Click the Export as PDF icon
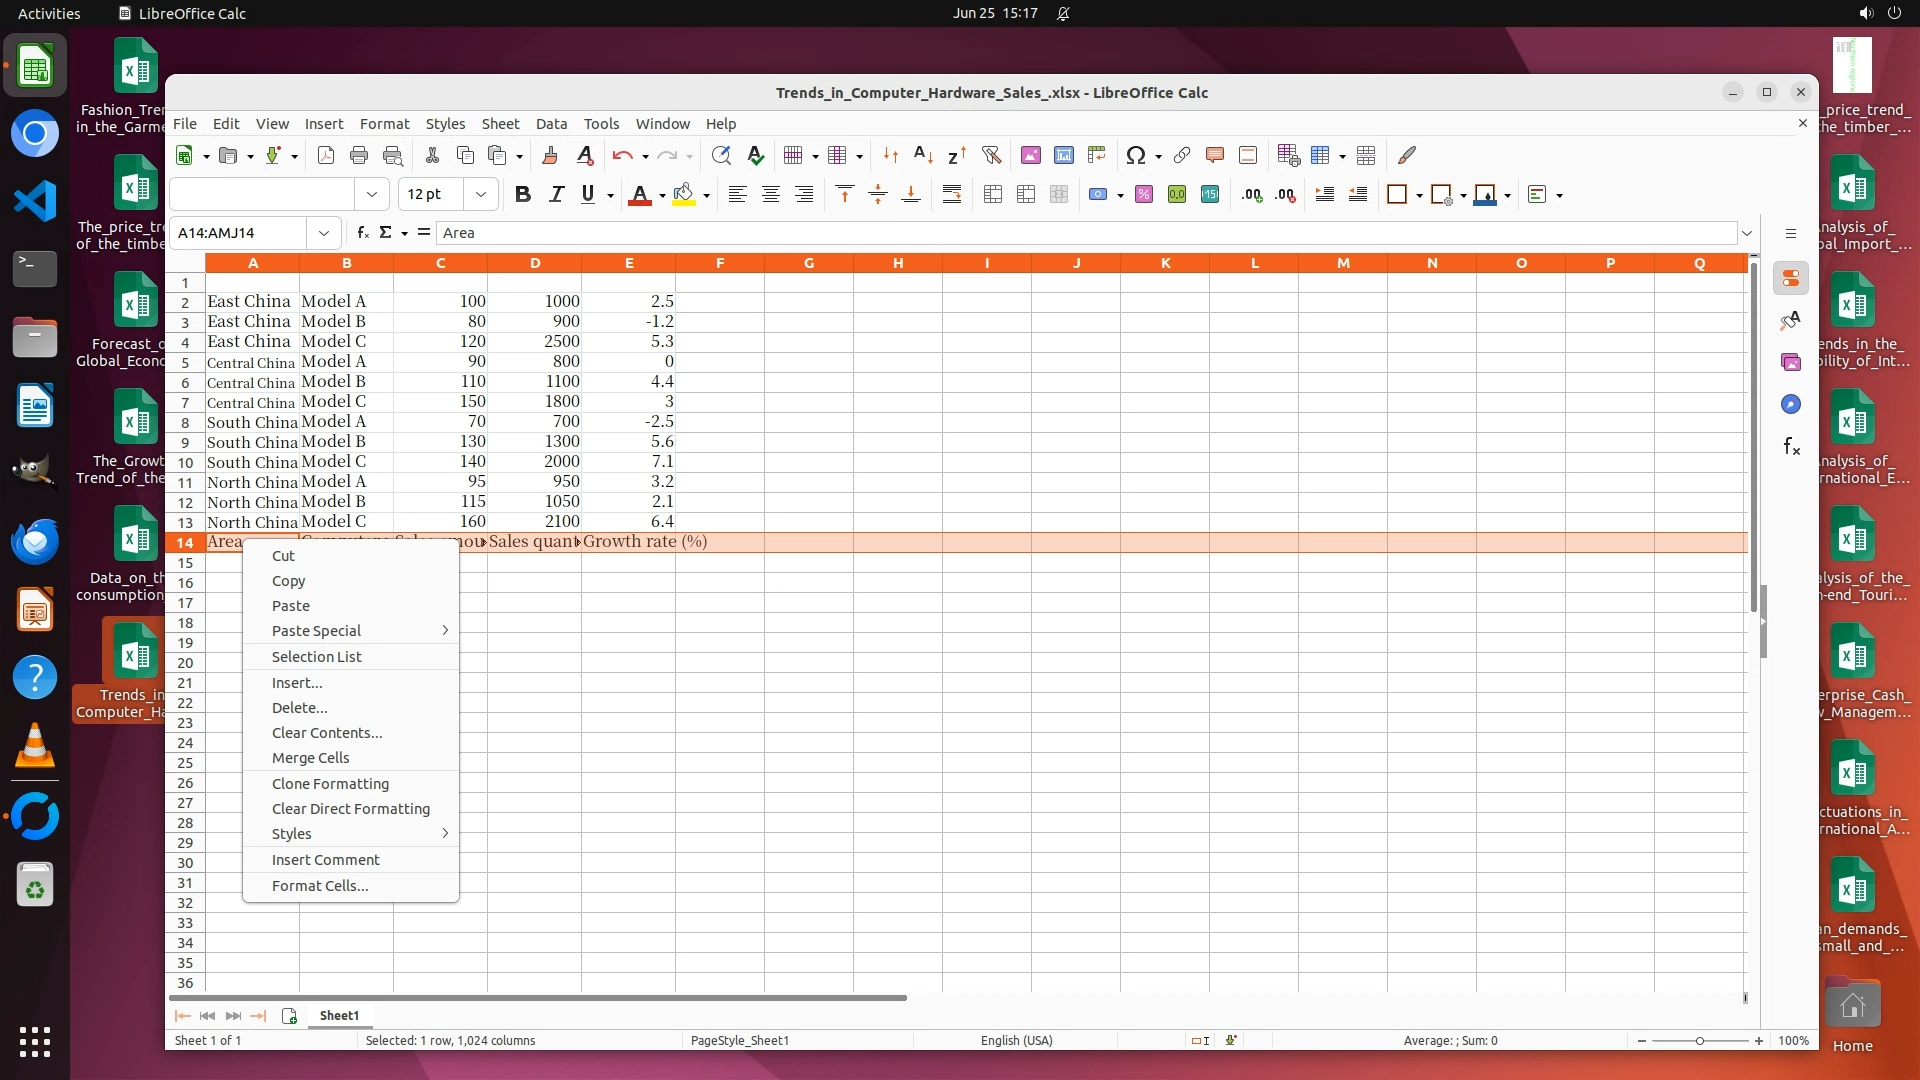The image size is (1920, 1080). [x=326, y=155]
